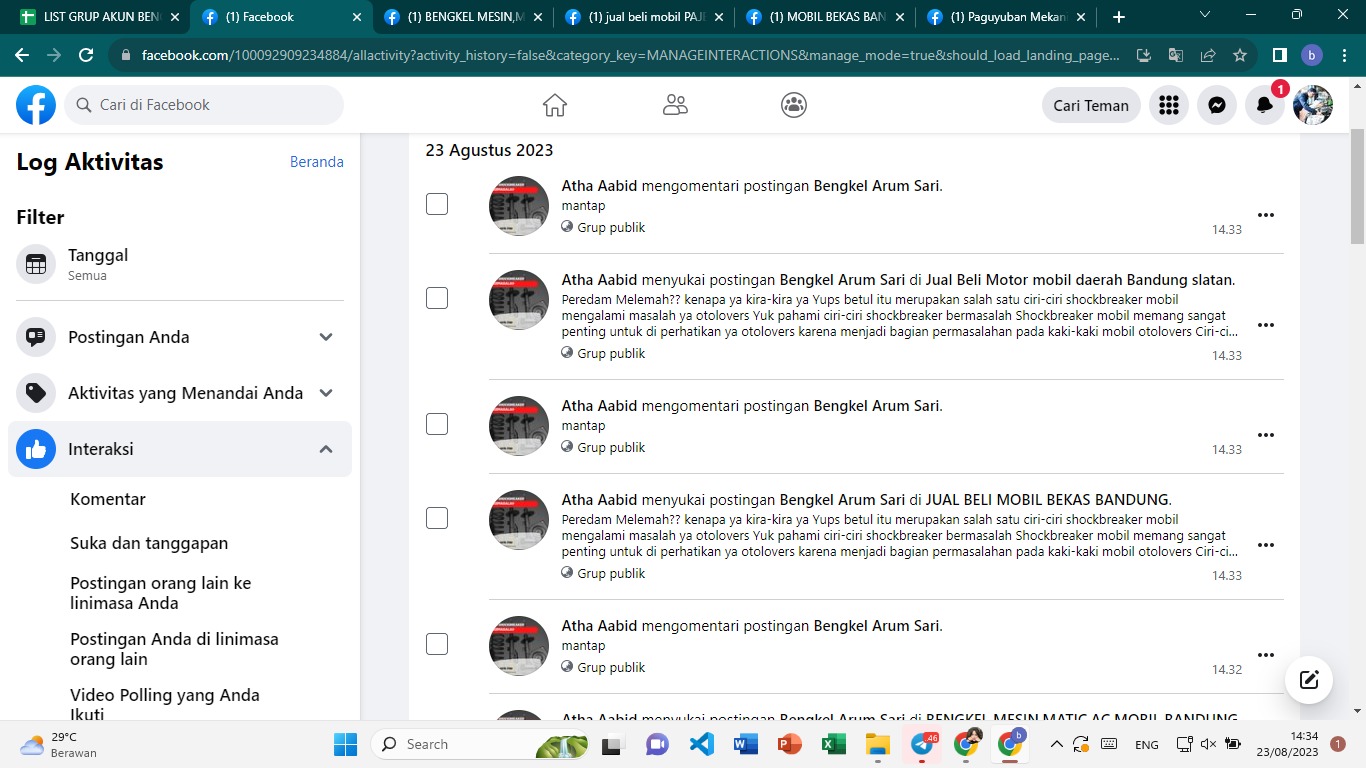Go to Home feed house icon
Screen dimensions: 1366x768
pyautogui.click(x=555, y=105)
